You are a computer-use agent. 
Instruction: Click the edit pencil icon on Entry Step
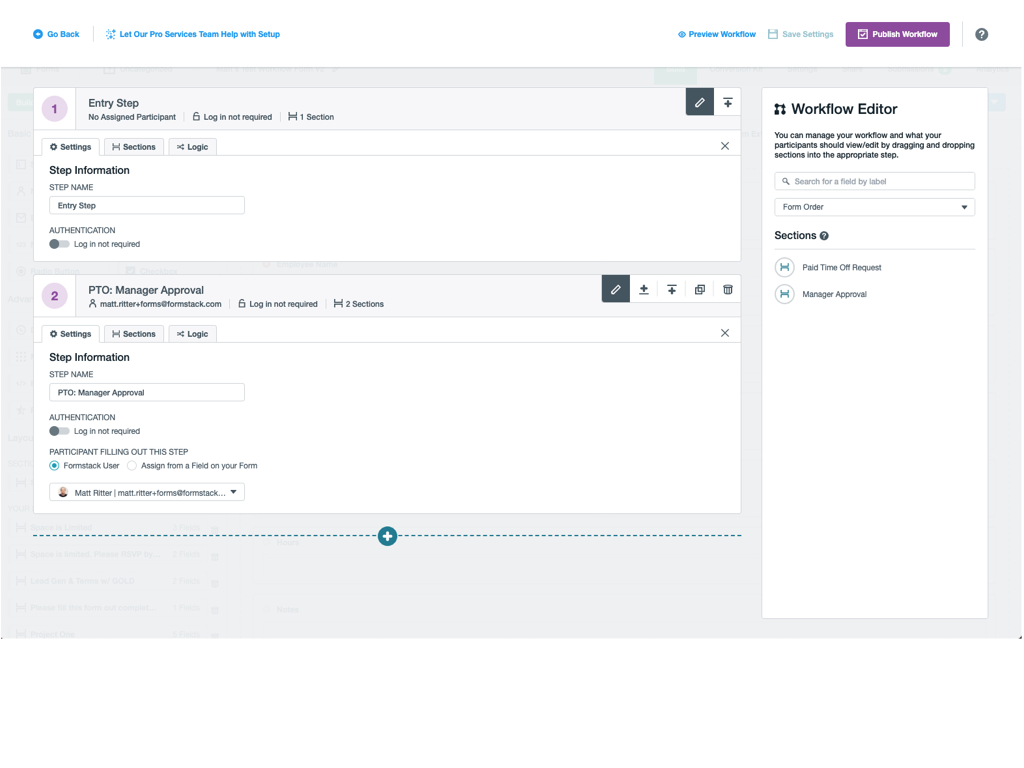[x=699, y=101]
